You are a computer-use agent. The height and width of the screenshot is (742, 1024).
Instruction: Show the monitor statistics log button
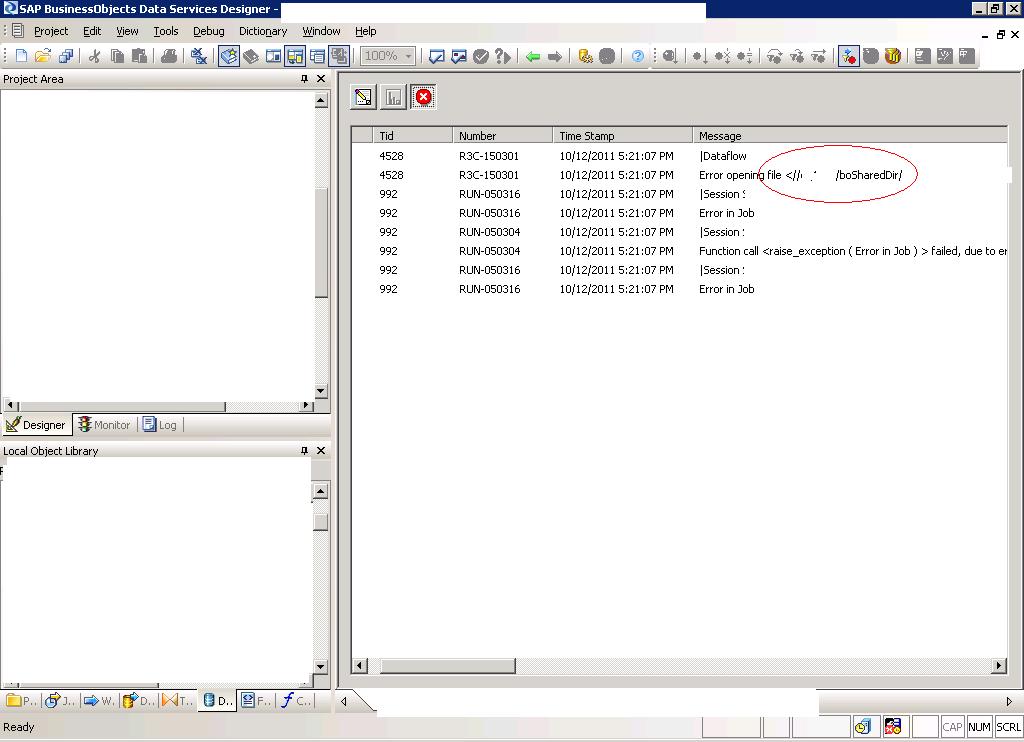[x=393, y=97]
